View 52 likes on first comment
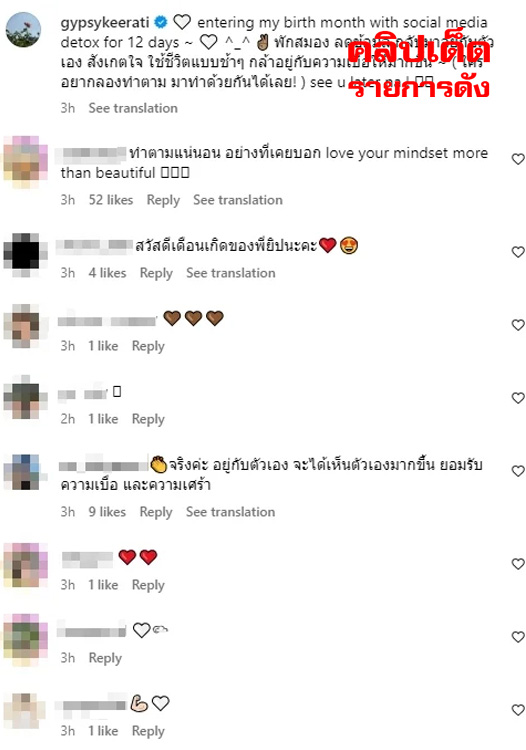 pos(111,200)
